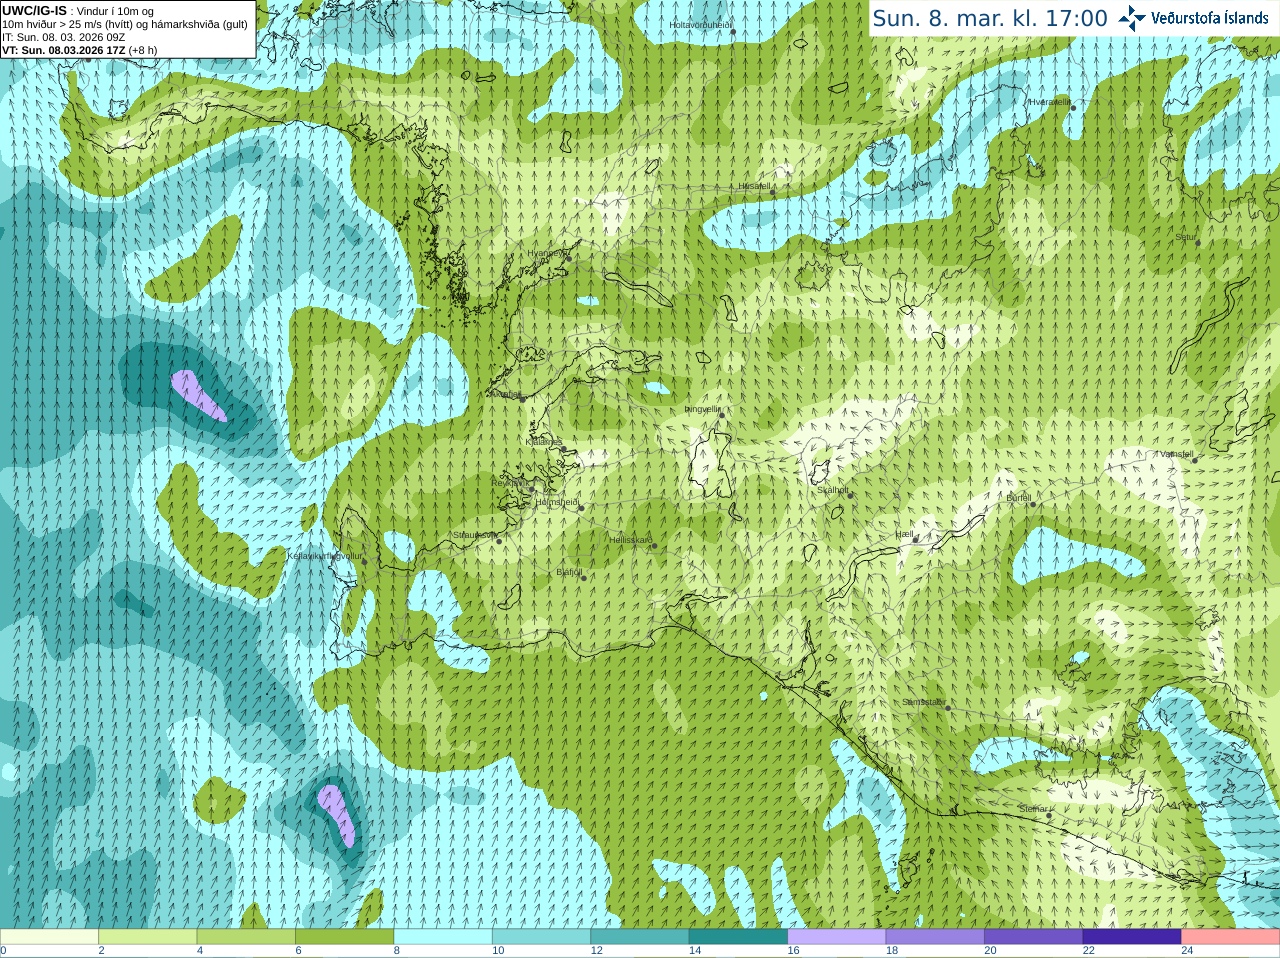The image size is (1280, 958).
Task: Click the 4–6 m/s green legend swatch
Action: (246, 937)
